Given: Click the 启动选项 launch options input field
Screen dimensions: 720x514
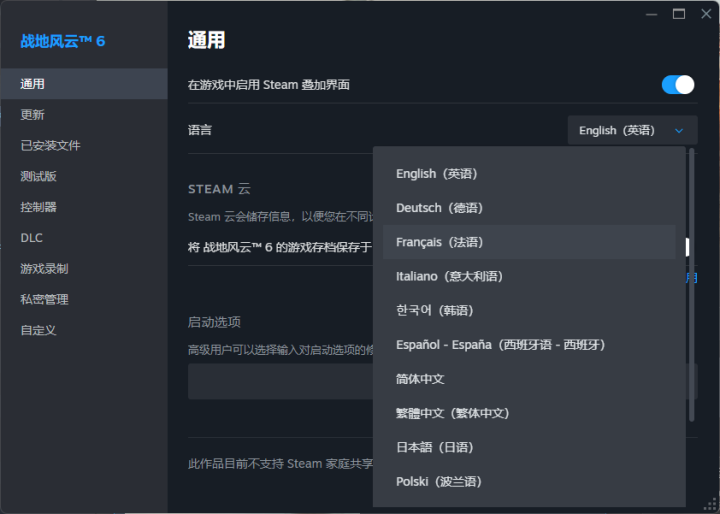Looking at the screenshot, I should 280,381.
